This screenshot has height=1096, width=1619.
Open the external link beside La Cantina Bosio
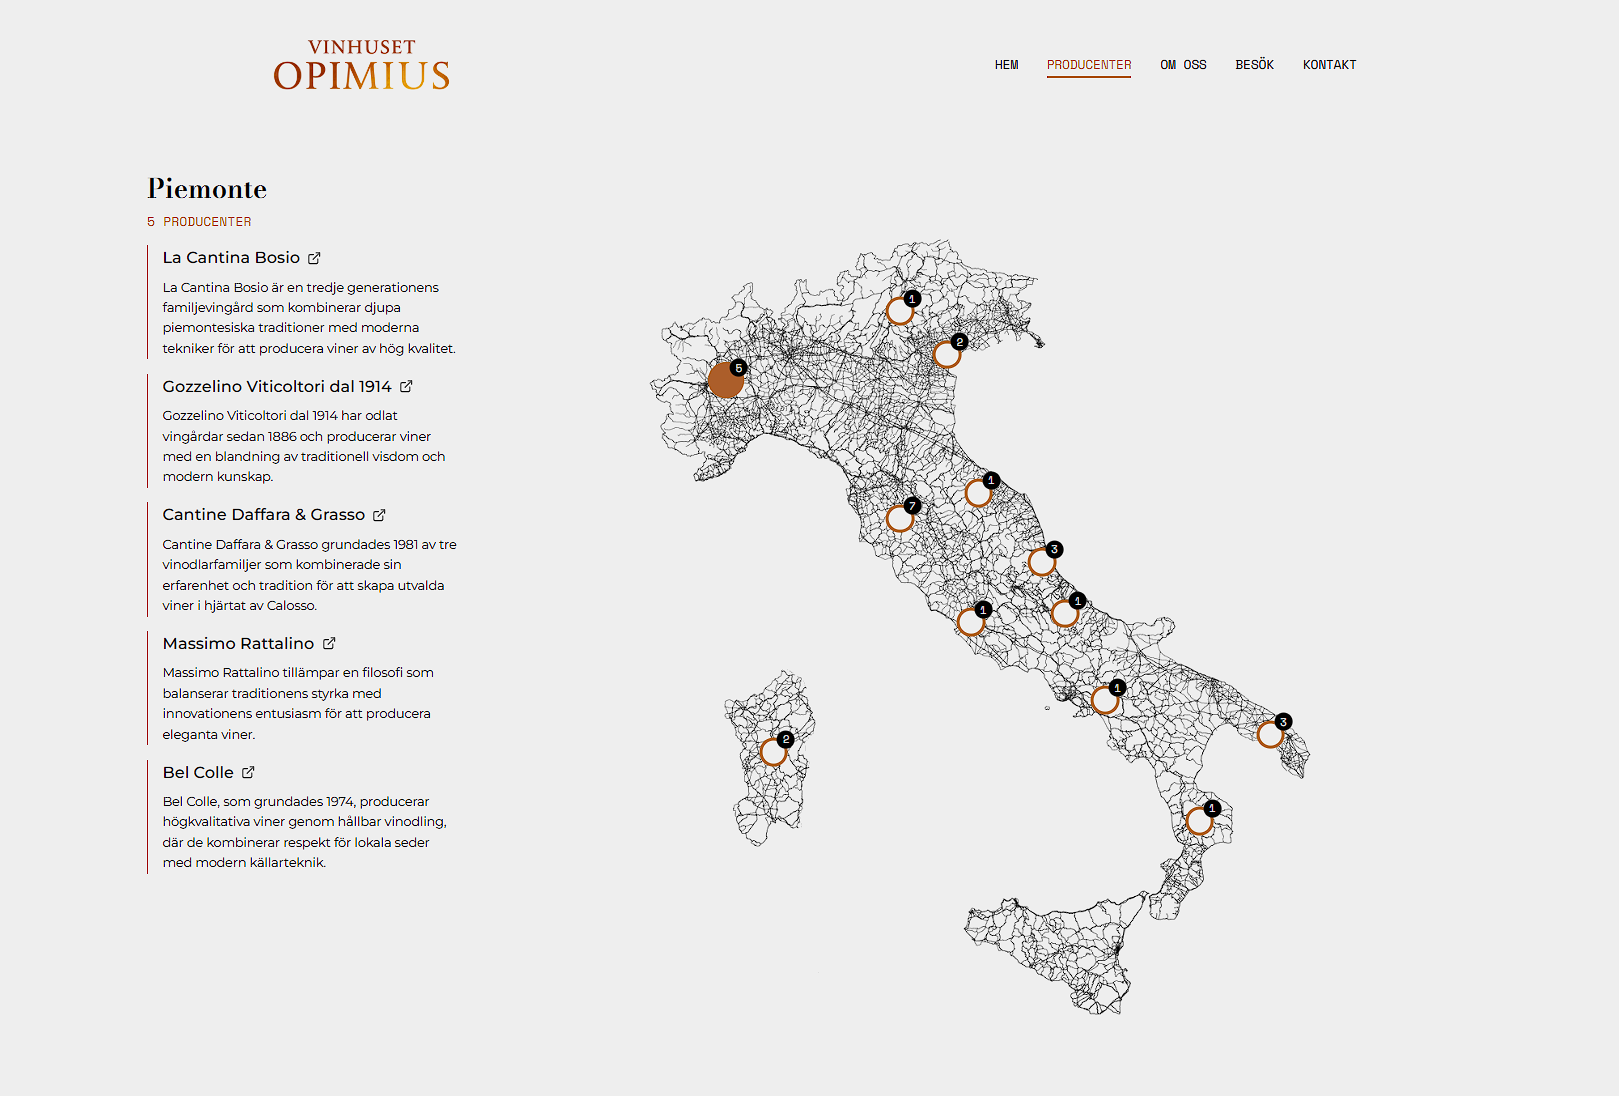pyautogui.click(x=314, y=257)
